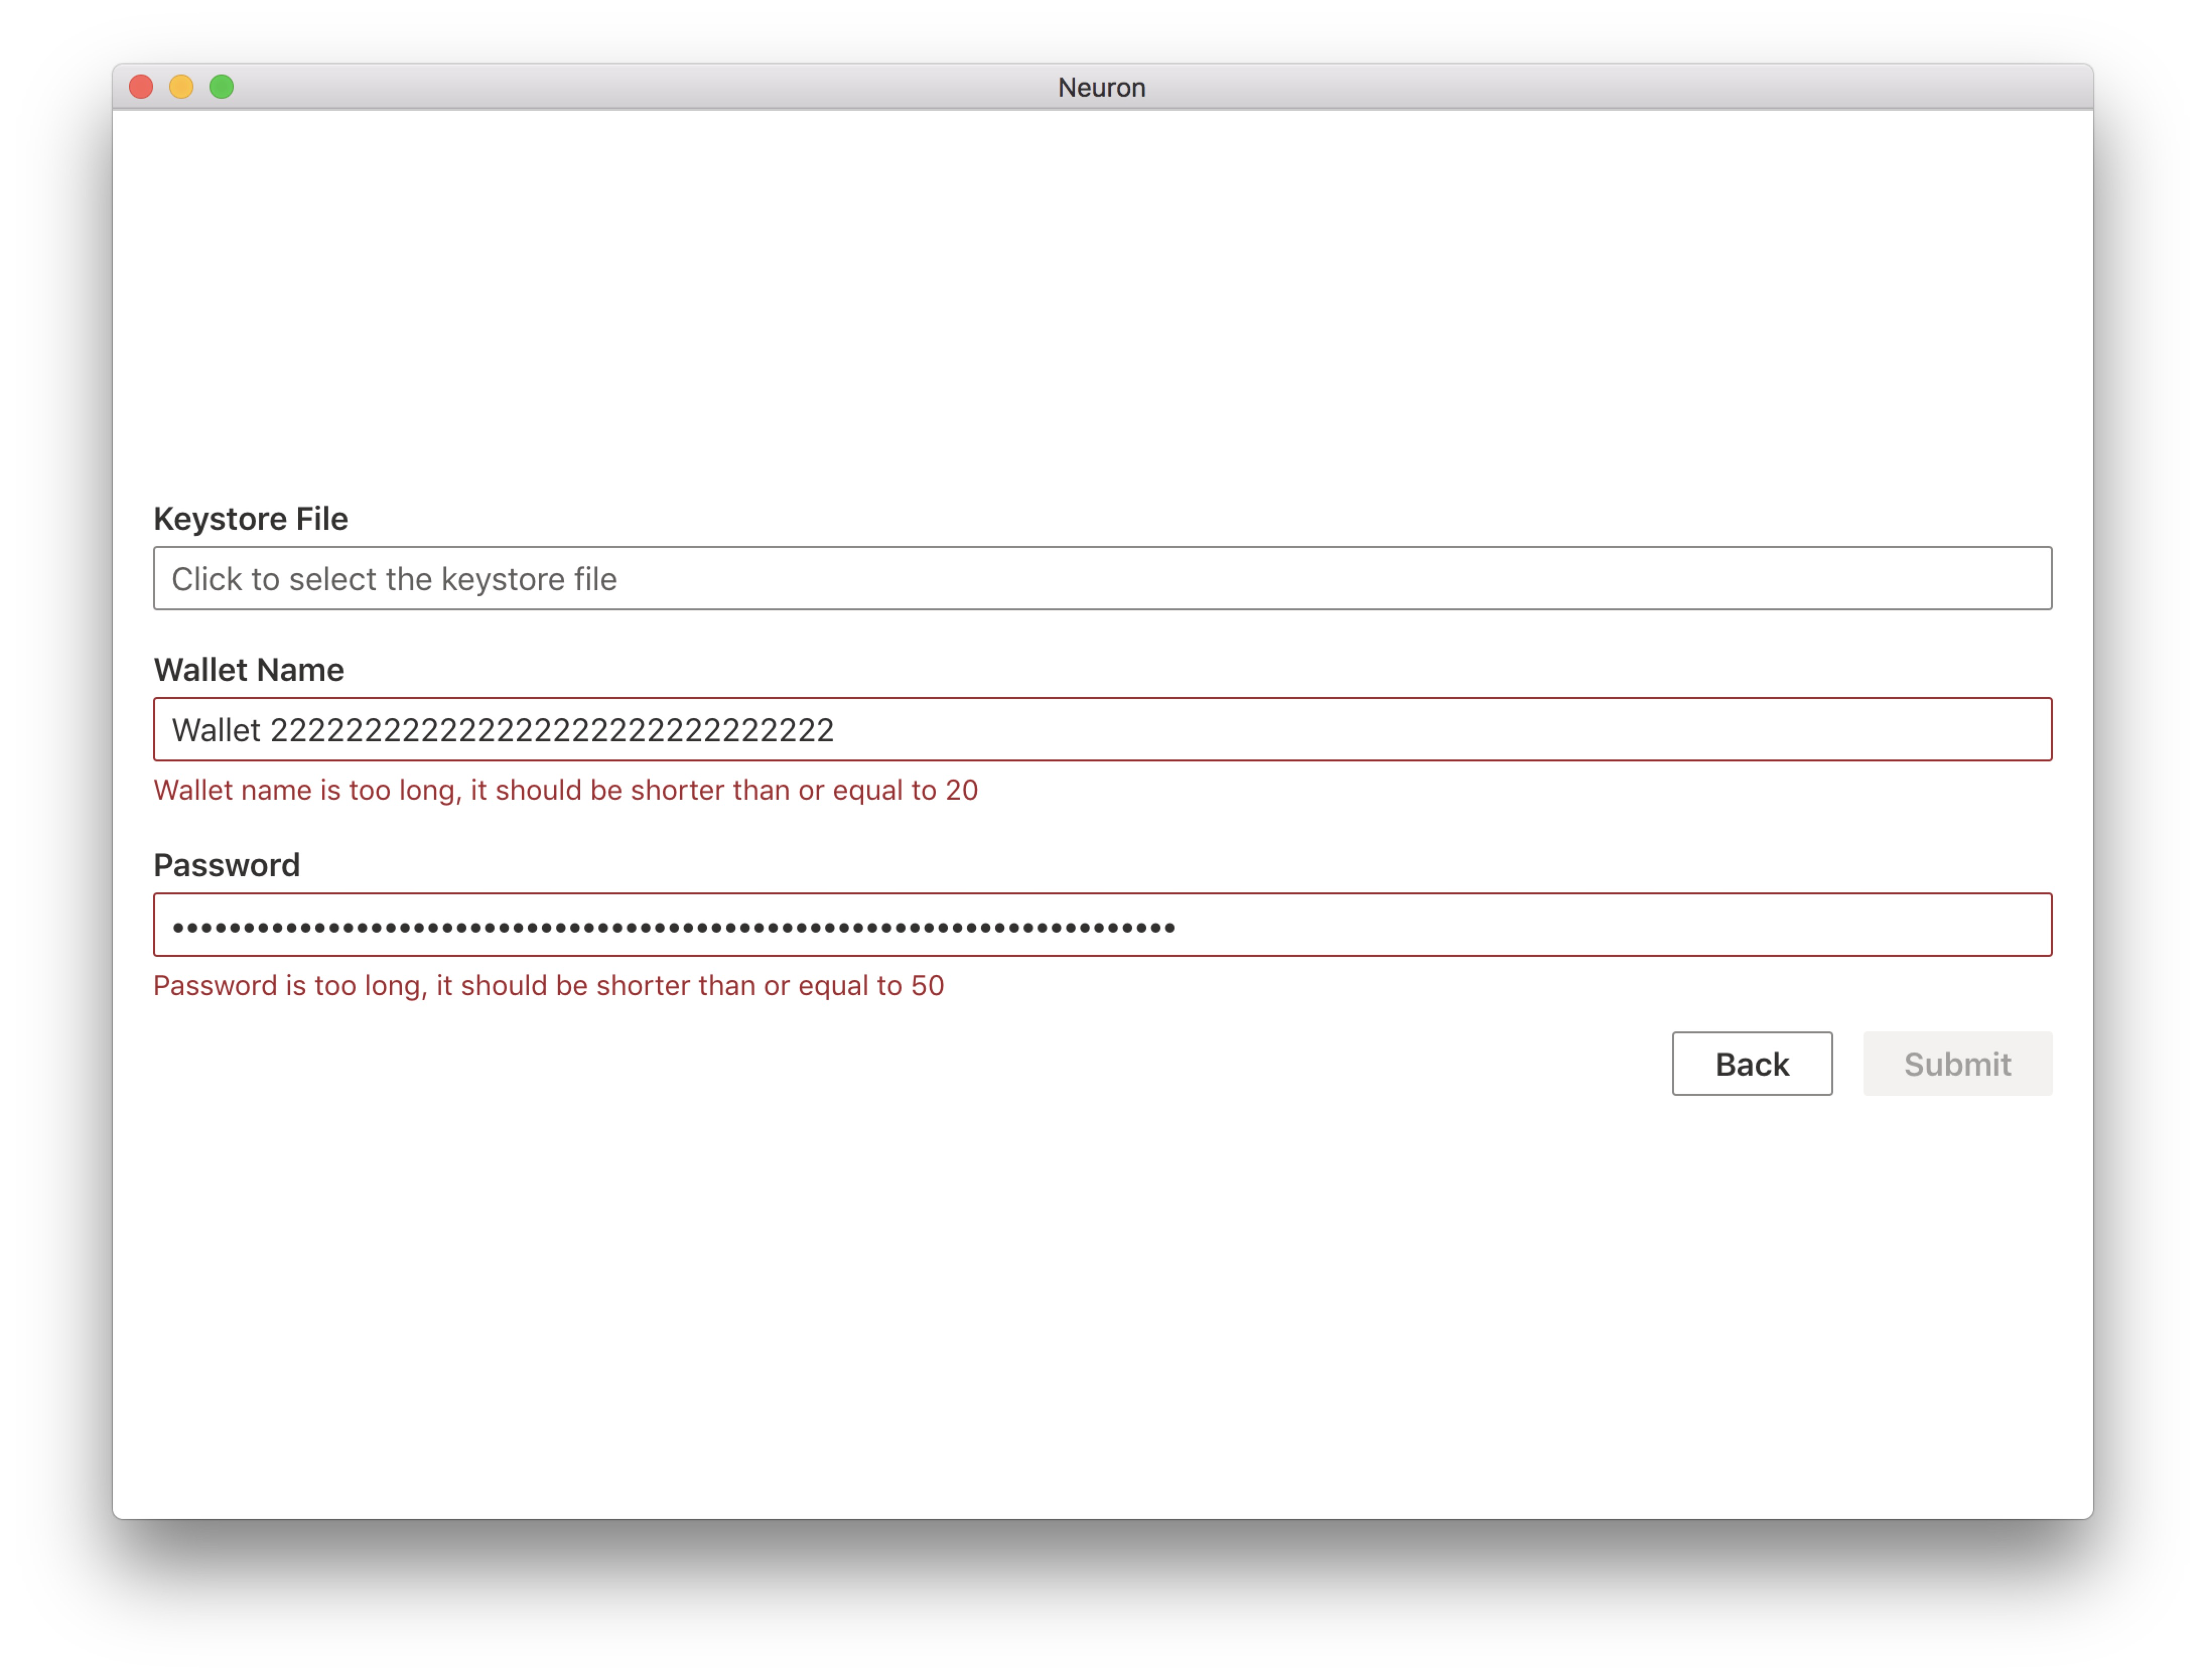
Task: Click the password too long error text
Action: pyautogui.click(x=548, y=985)
